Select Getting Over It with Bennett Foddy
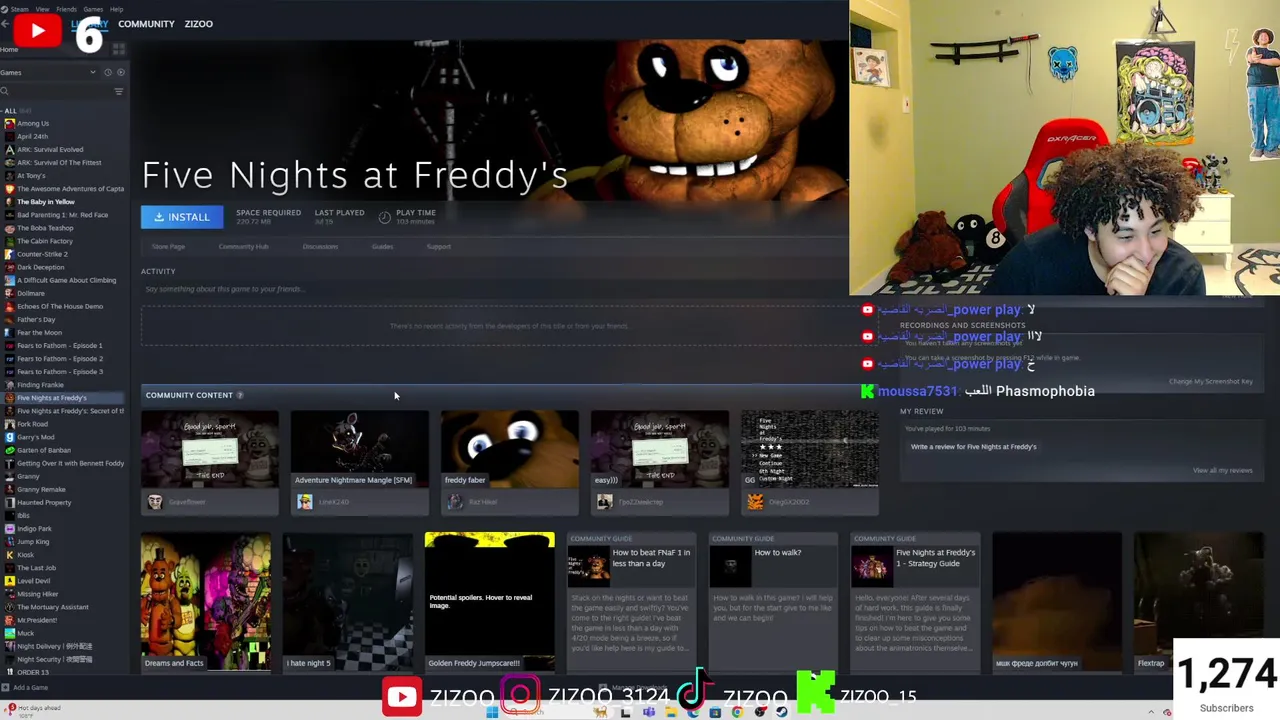The image size is (1280, 720). [70, 463]
